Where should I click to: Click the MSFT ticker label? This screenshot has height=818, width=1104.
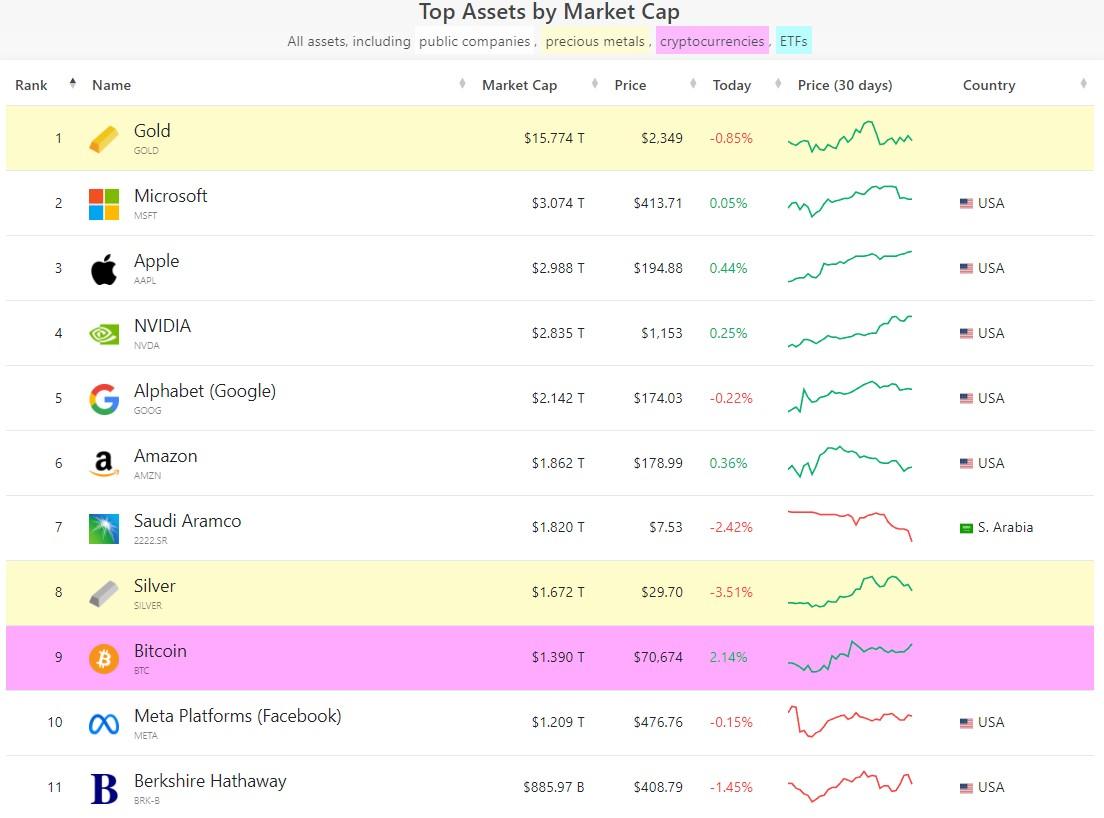tap(145, 215)
